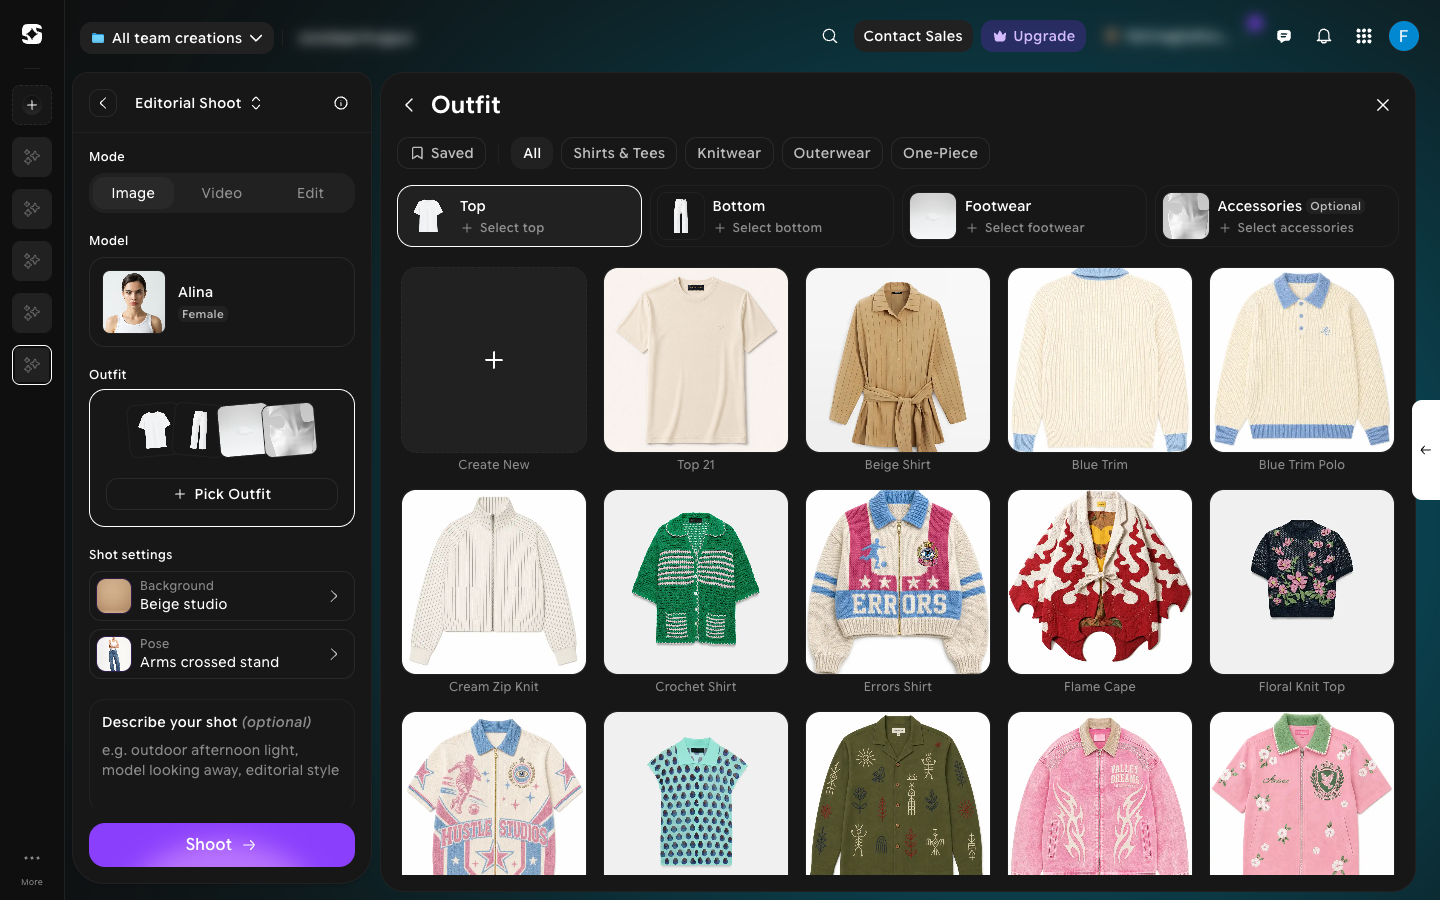Image resolution: width=1440 pixels, height=900 pixels.
Task: Click the pose preview thumbnail icon
Action: (114, 654)
